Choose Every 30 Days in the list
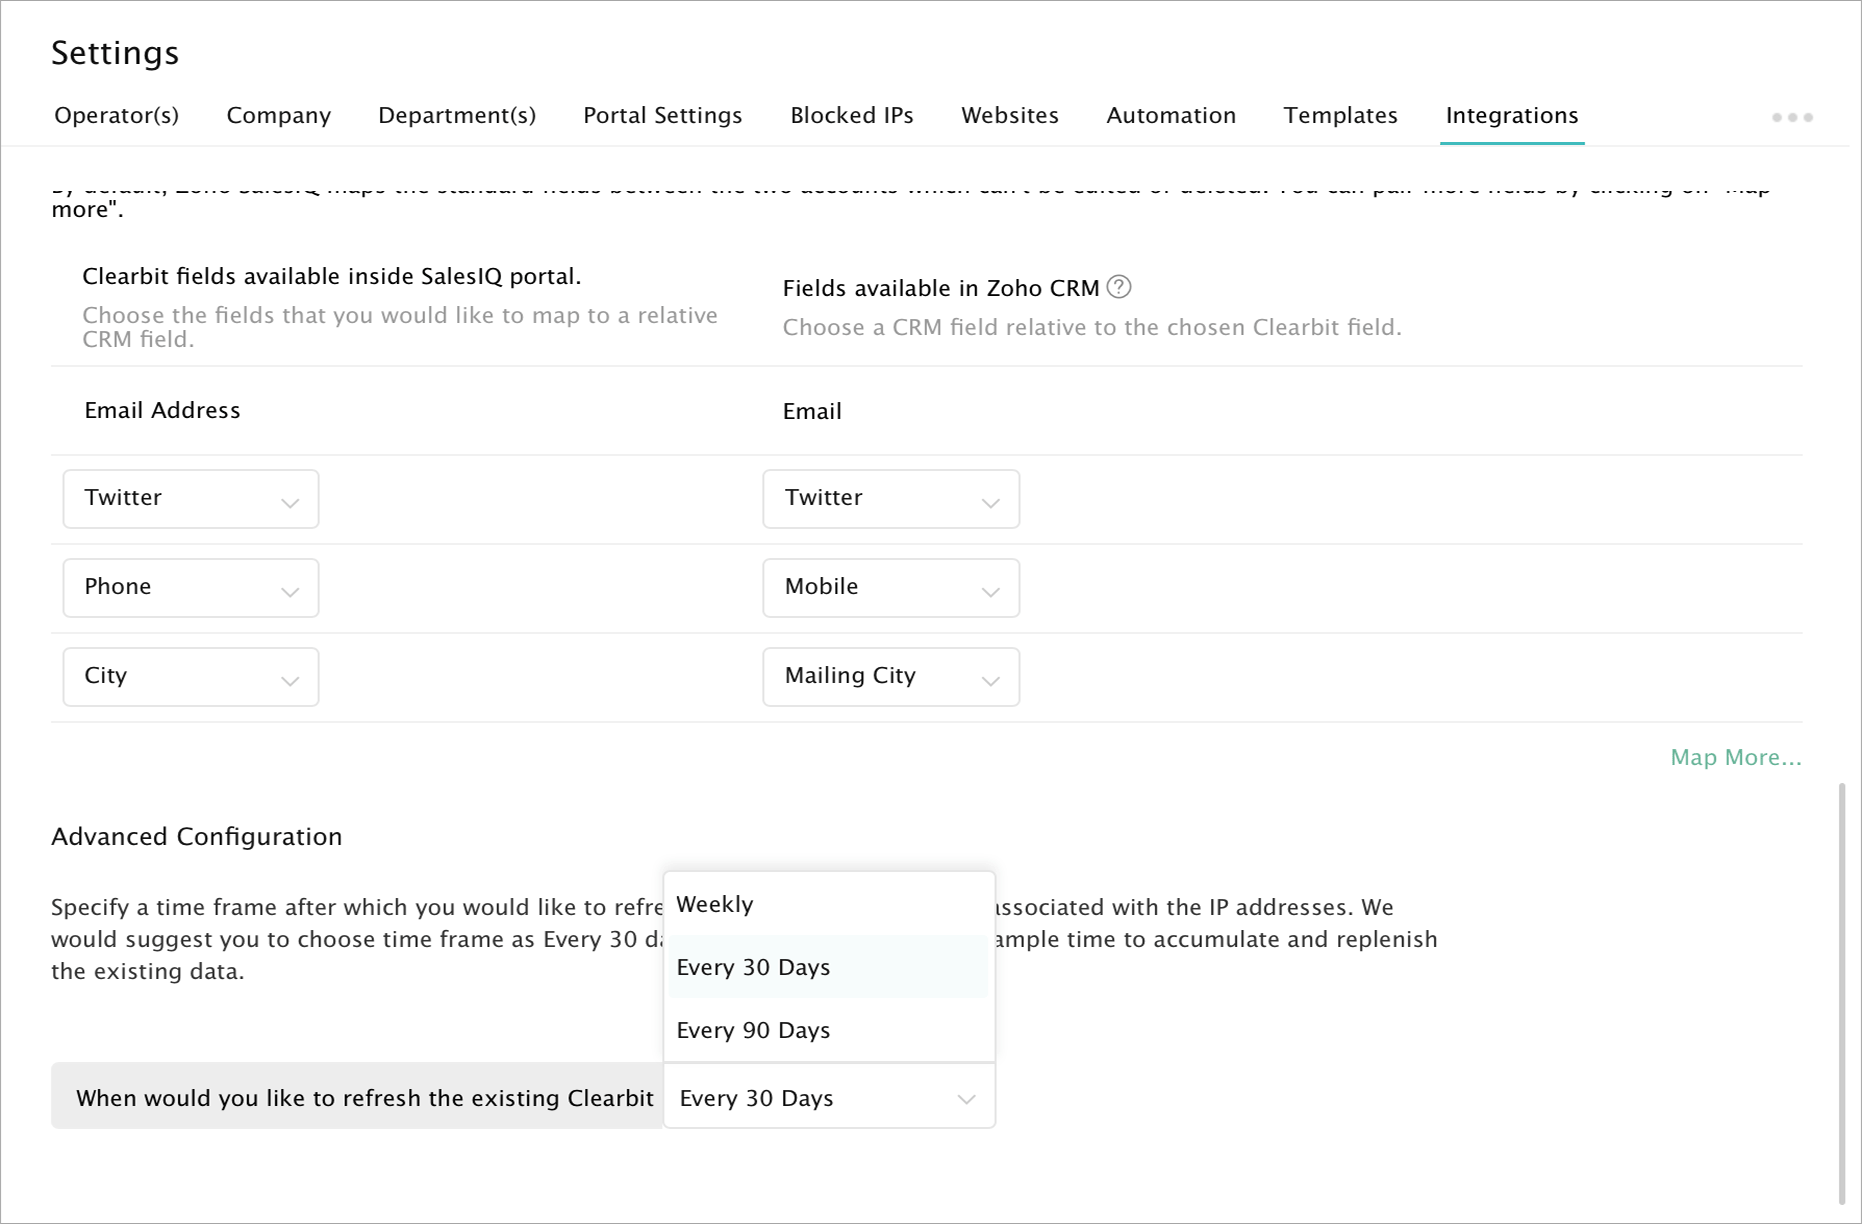The width and height of the screenshot is (1862, 1224). coord(753,967)
